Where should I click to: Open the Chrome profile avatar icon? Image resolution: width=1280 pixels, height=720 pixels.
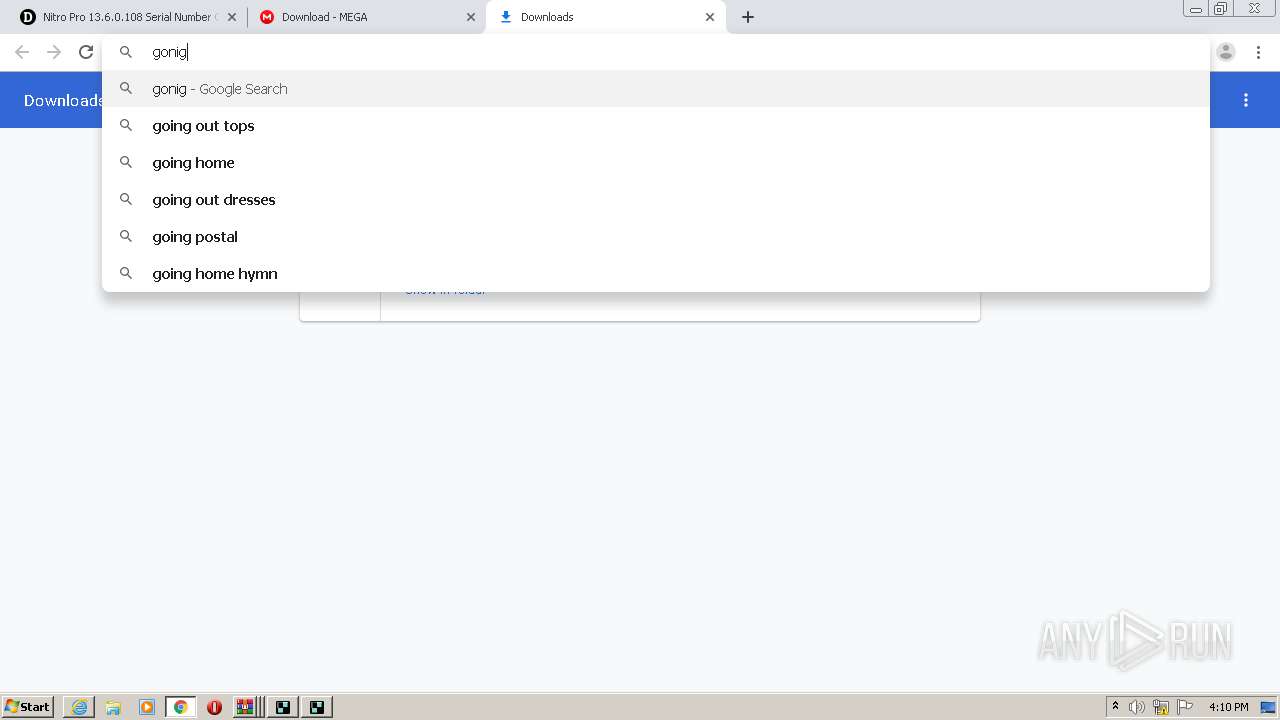[1226, 52]
